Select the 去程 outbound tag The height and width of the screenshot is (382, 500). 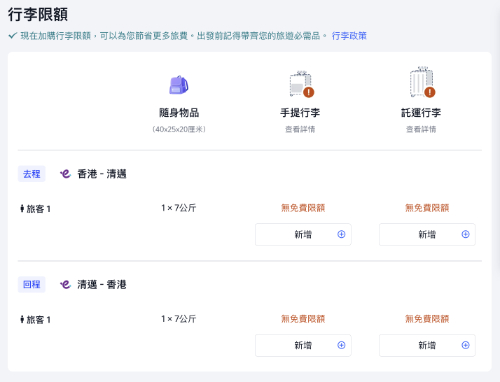click(x=32, y=174)
